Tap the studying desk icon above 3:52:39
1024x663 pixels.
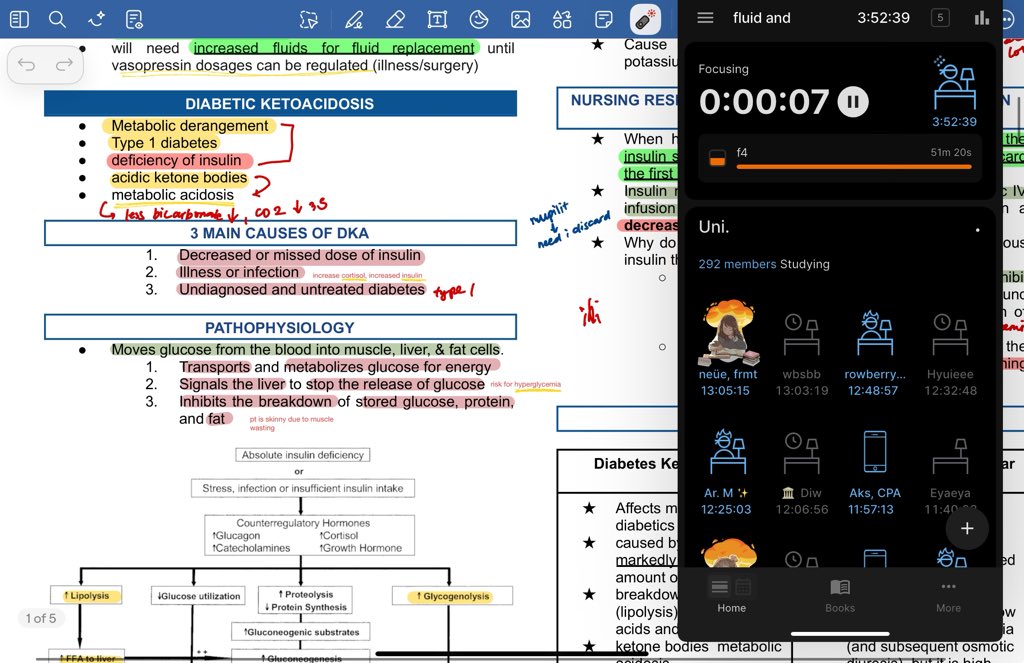pos(955,83)
